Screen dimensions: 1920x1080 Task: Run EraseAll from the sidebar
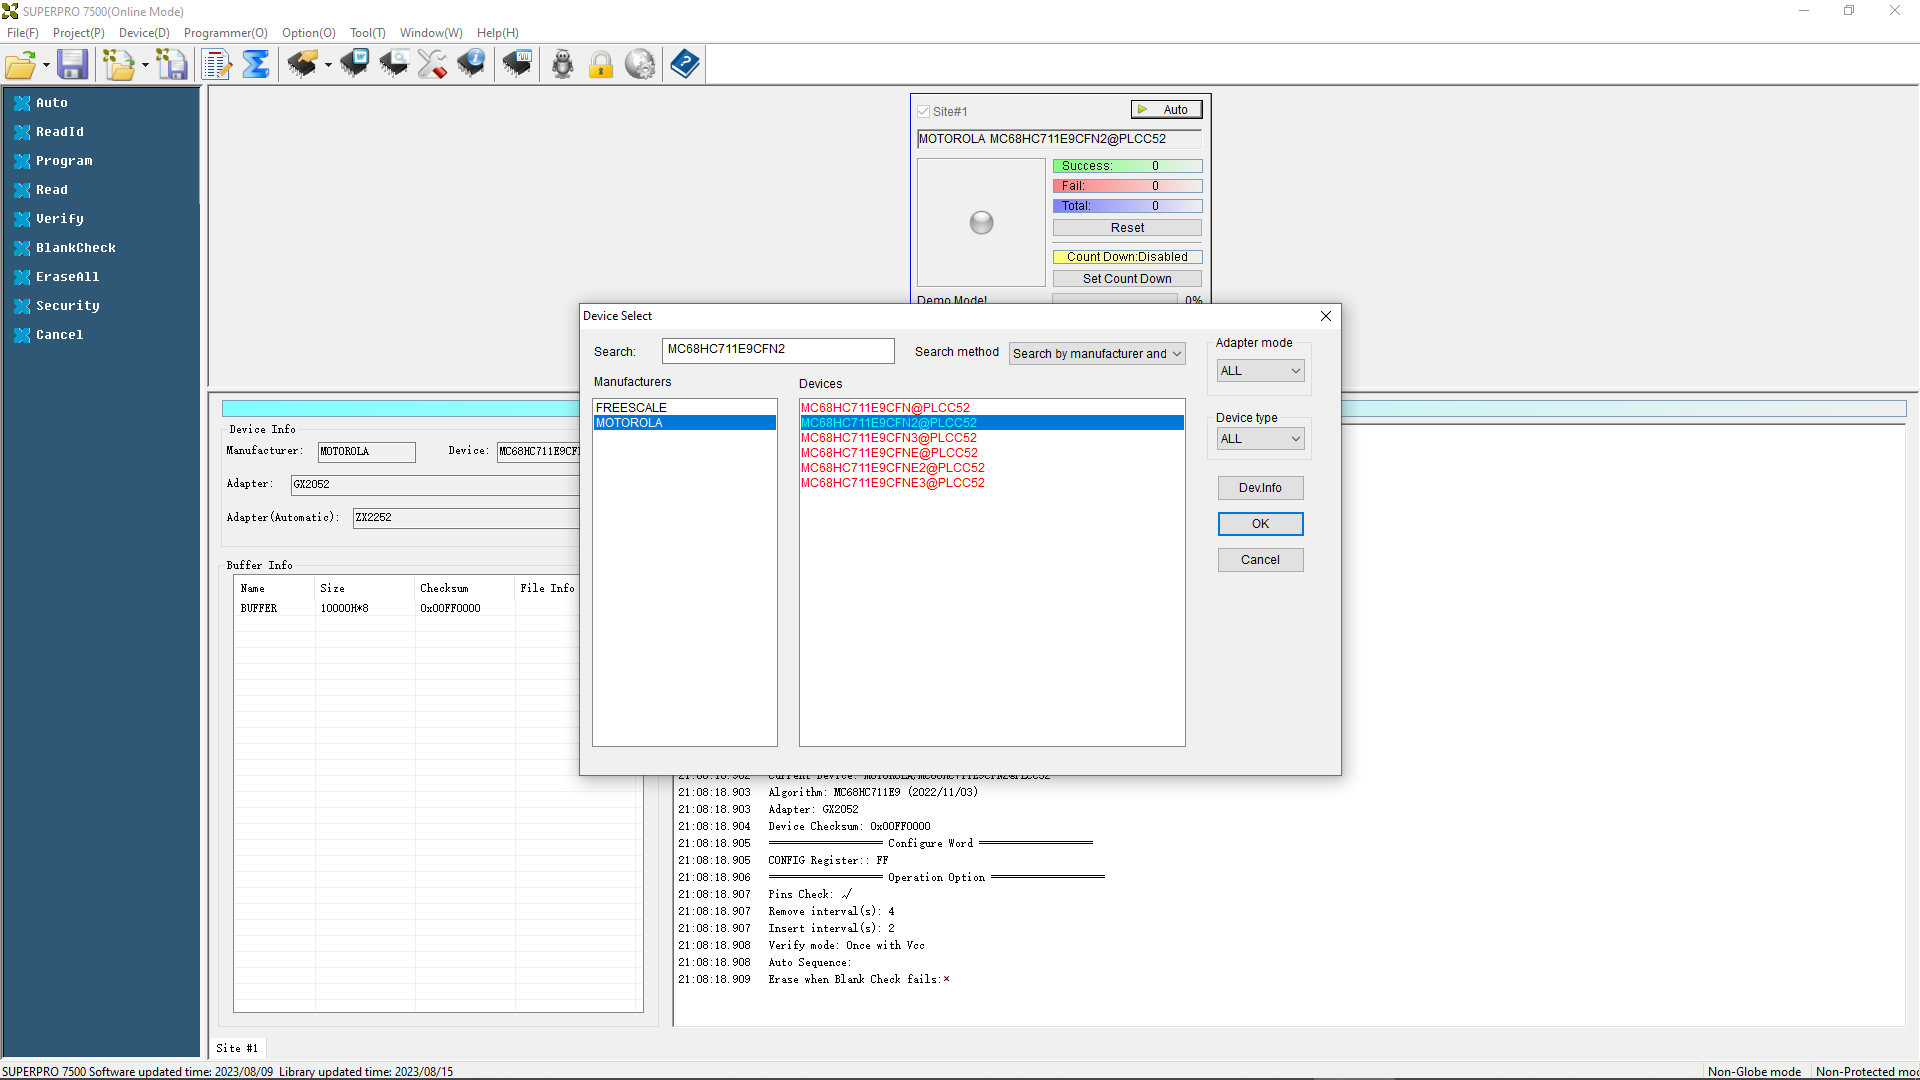[x=68, y=277]
